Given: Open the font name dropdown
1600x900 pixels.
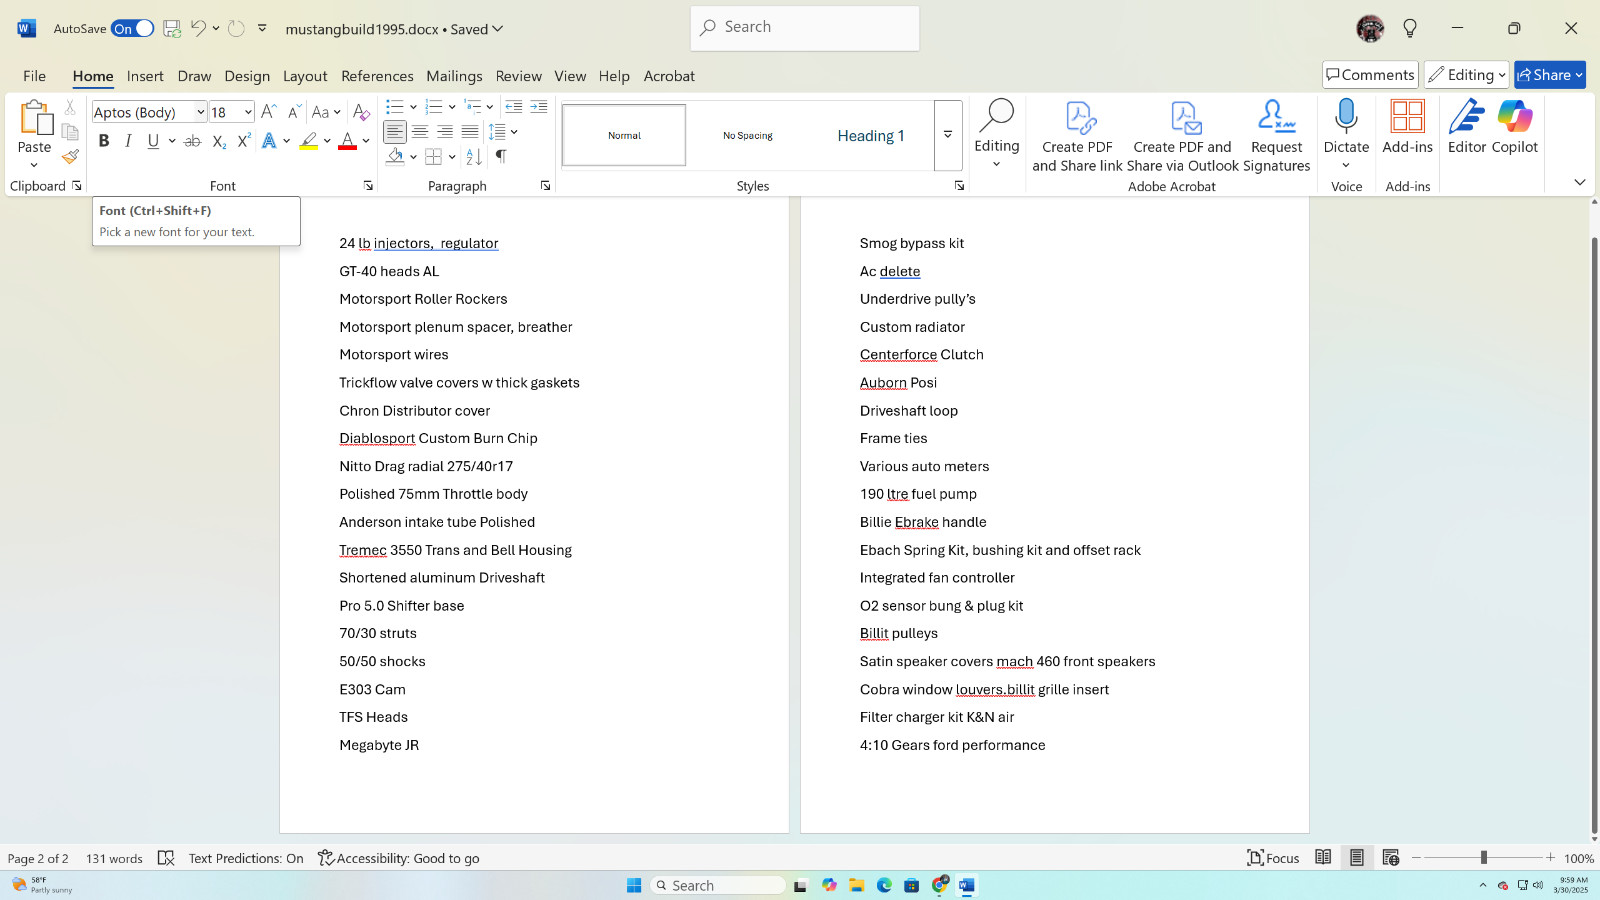Looking at the screenshot, I should click(200, 112).
